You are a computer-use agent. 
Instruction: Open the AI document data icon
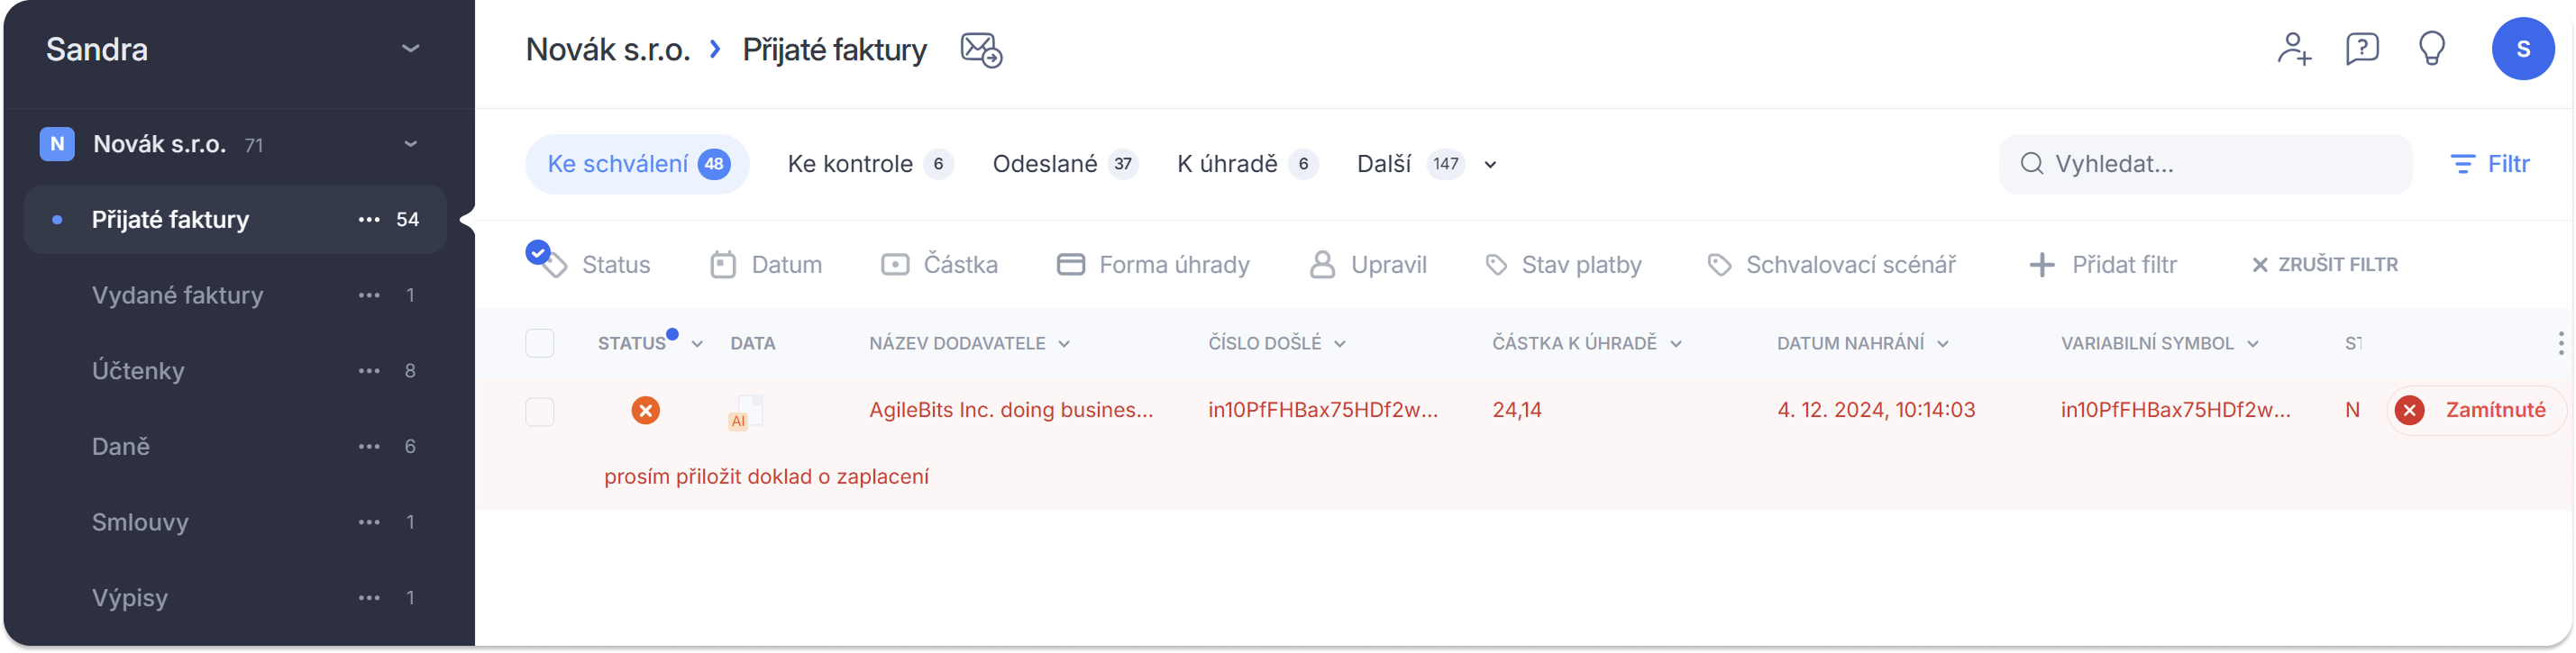[745, 412]
